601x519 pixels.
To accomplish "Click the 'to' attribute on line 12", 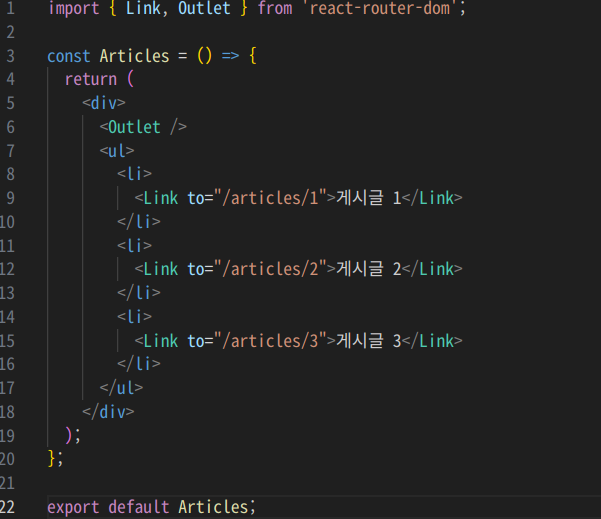I will (195, 269).
